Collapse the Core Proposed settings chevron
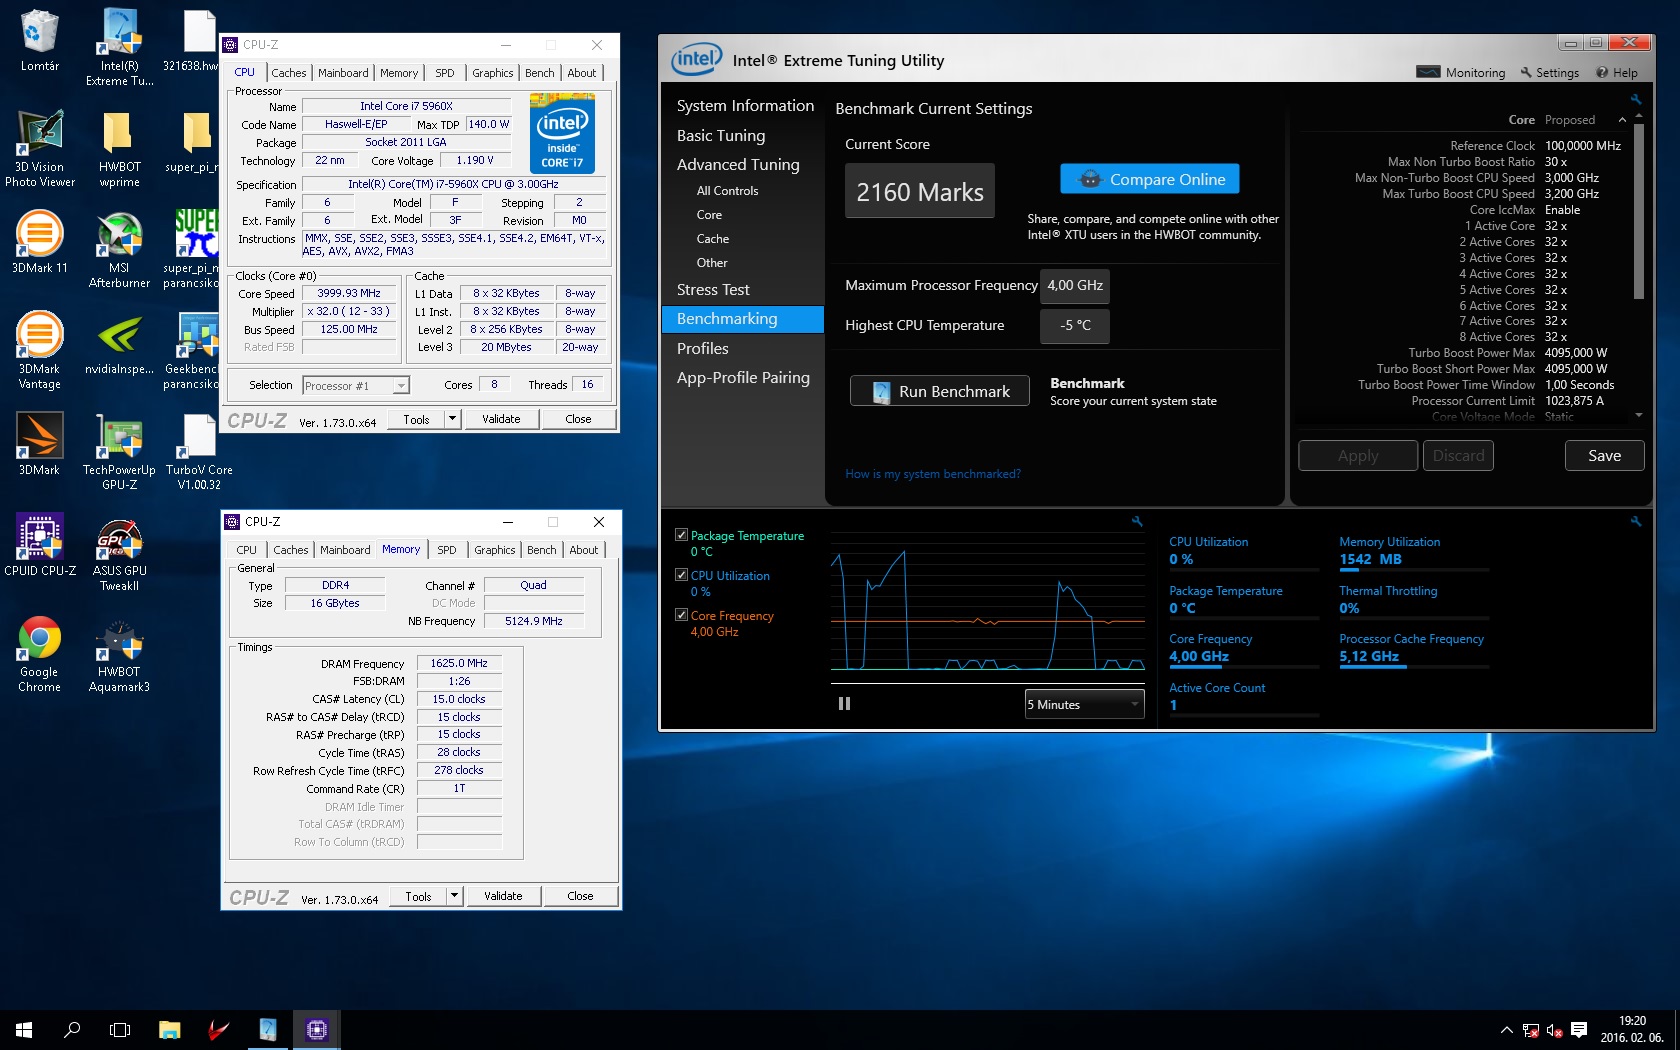Screen dimensions: 1680x1050 [x=1622, y=120]
